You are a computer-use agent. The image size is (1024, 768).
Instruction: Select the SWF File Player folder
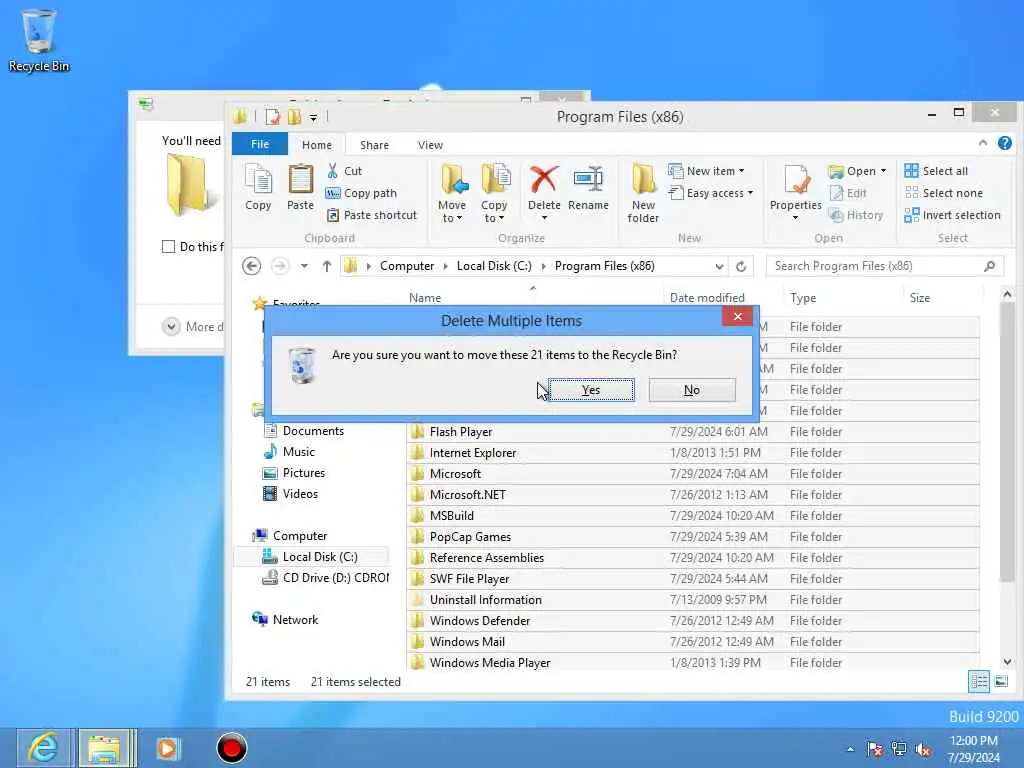pyautogui.click(x=693, y=579)
